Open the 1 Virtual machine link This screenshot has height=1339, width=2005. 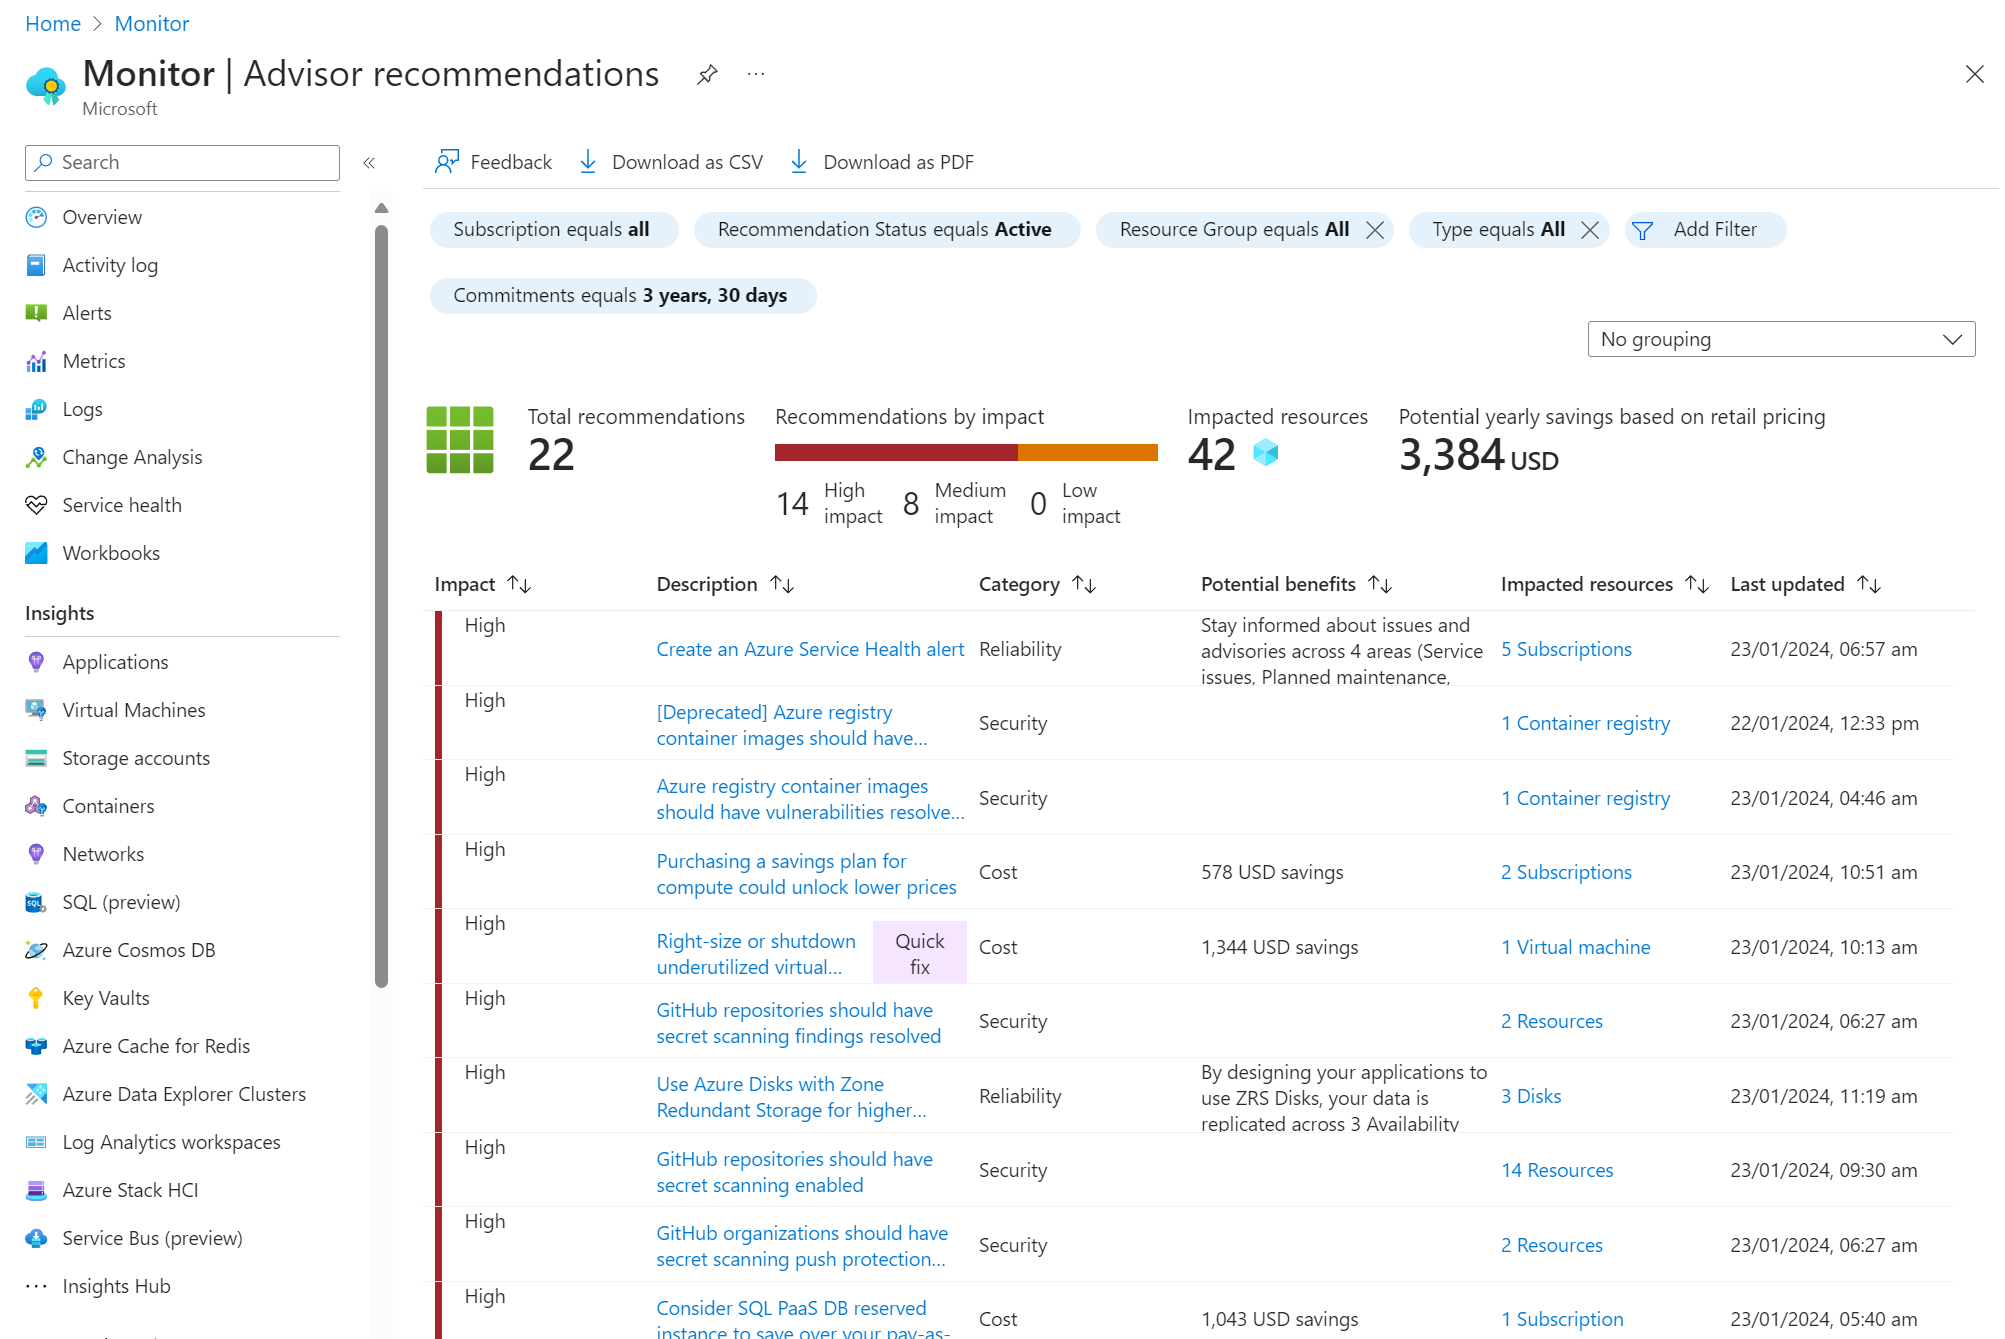click(1575, 947)
